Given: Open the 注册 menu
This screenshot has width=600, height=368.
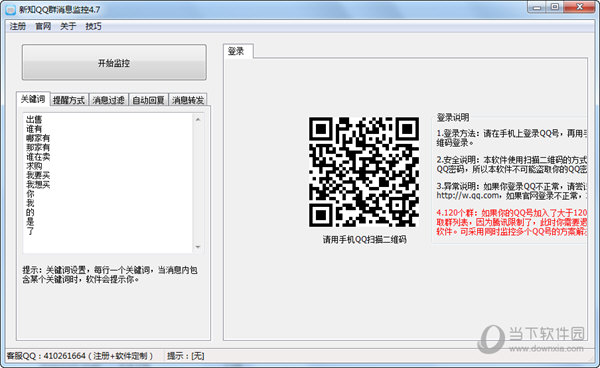Looking at the screenshot, I should point(18,26).
